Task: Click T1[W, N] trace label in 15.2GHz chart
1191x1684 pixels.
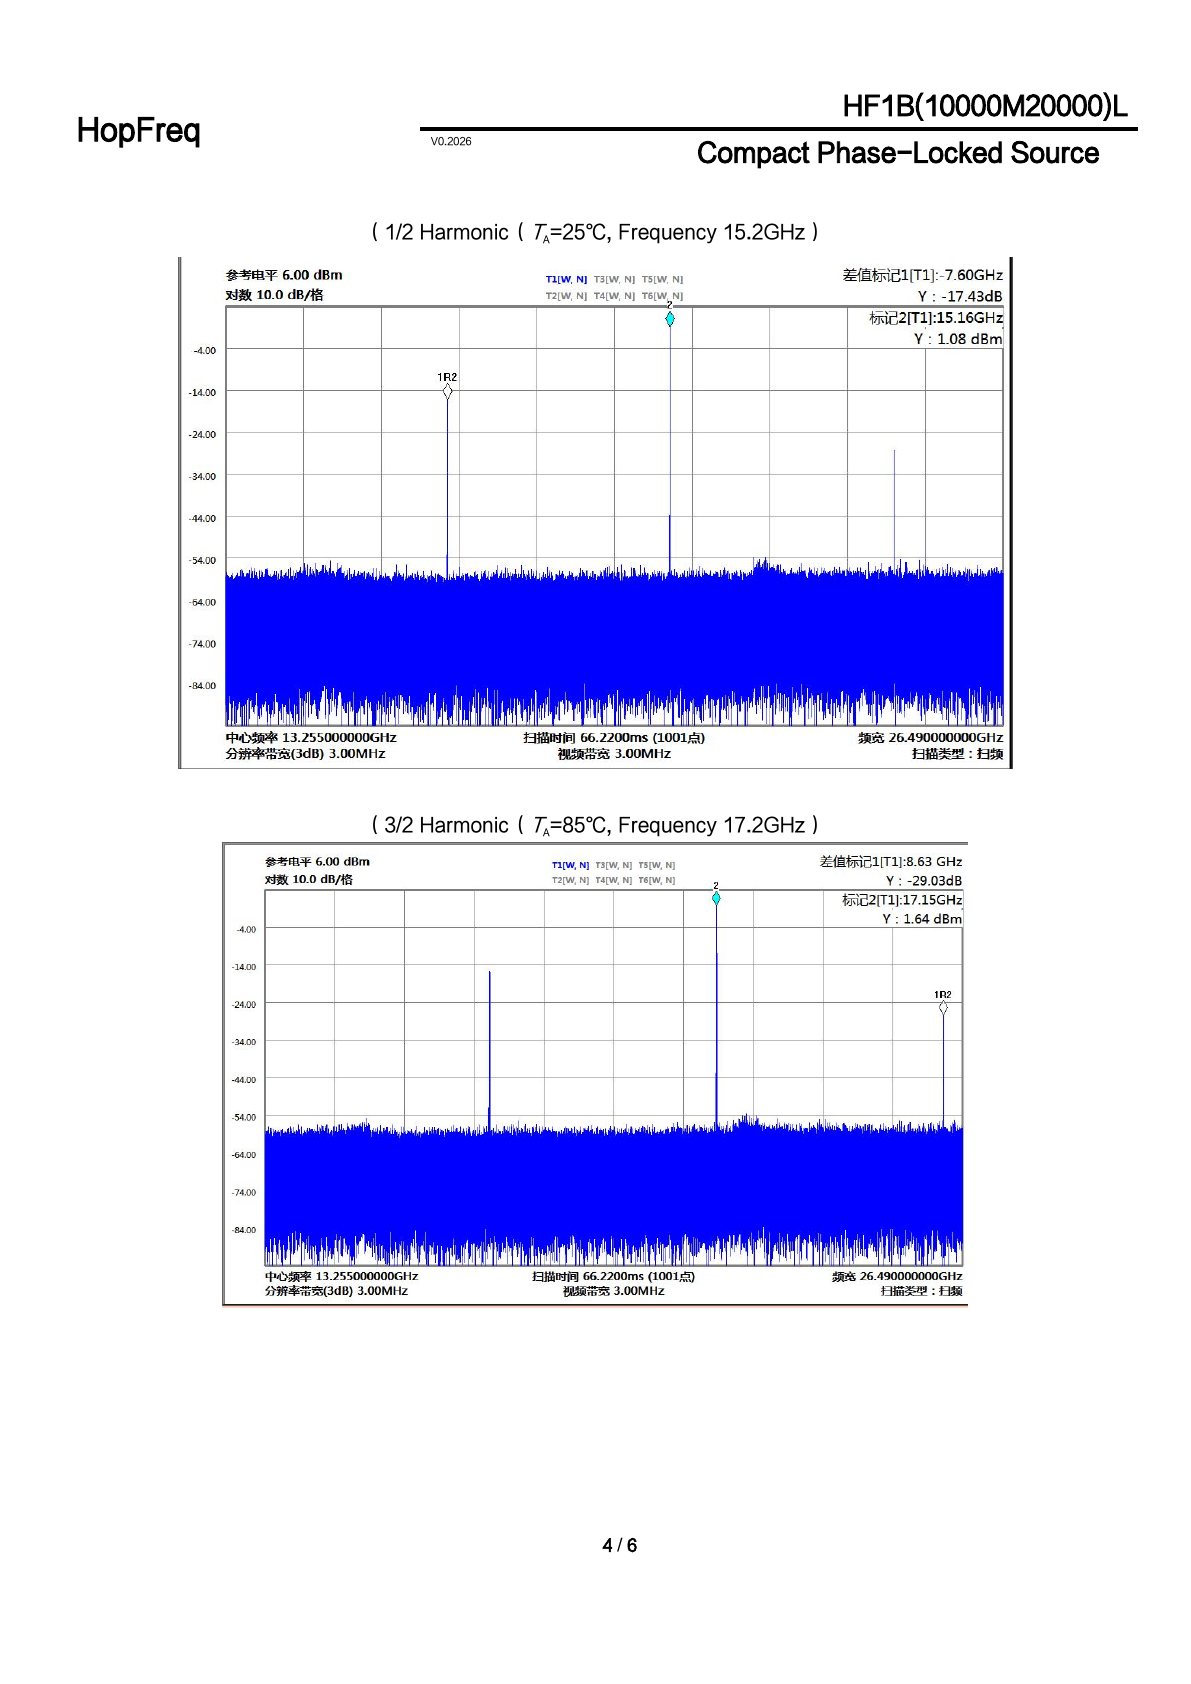Action: [566, 280]
